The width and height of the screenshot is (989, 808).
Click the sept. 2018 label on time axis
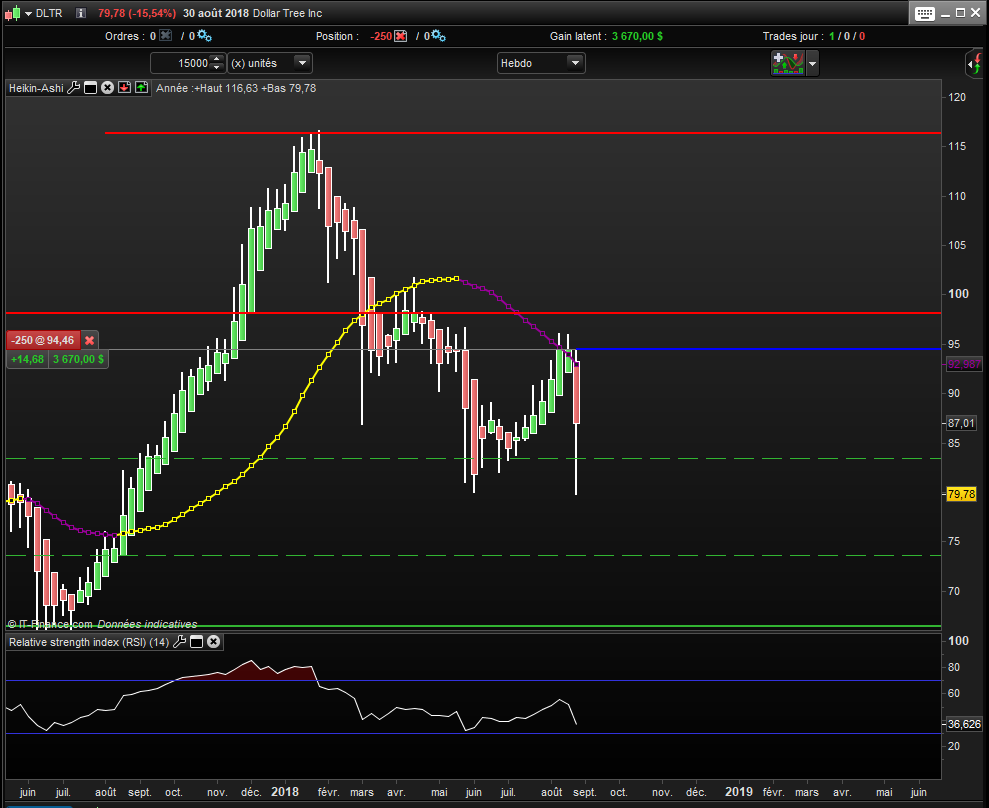(x=585, y=792)
